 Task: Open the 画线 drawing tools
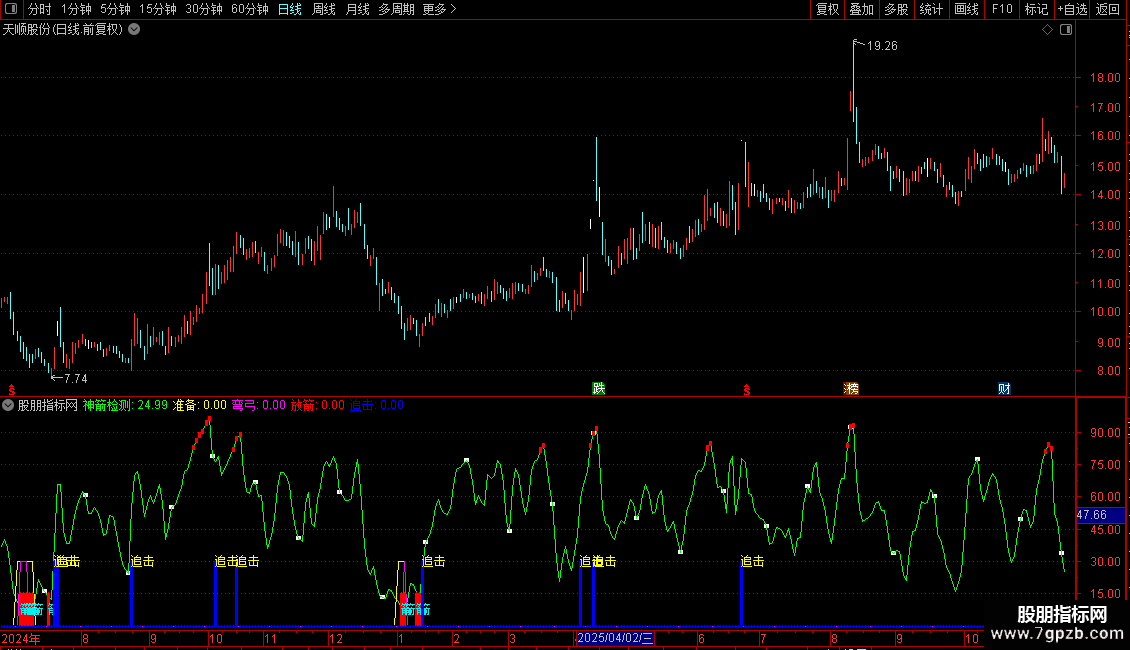966,9
